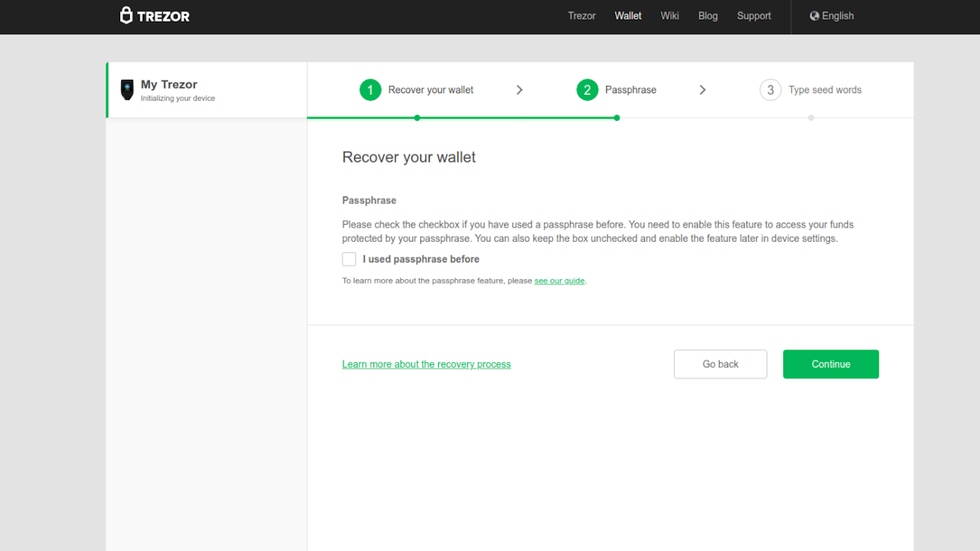Click step 3 circle icon
This screenshot has width=980, height=551.
770,90
